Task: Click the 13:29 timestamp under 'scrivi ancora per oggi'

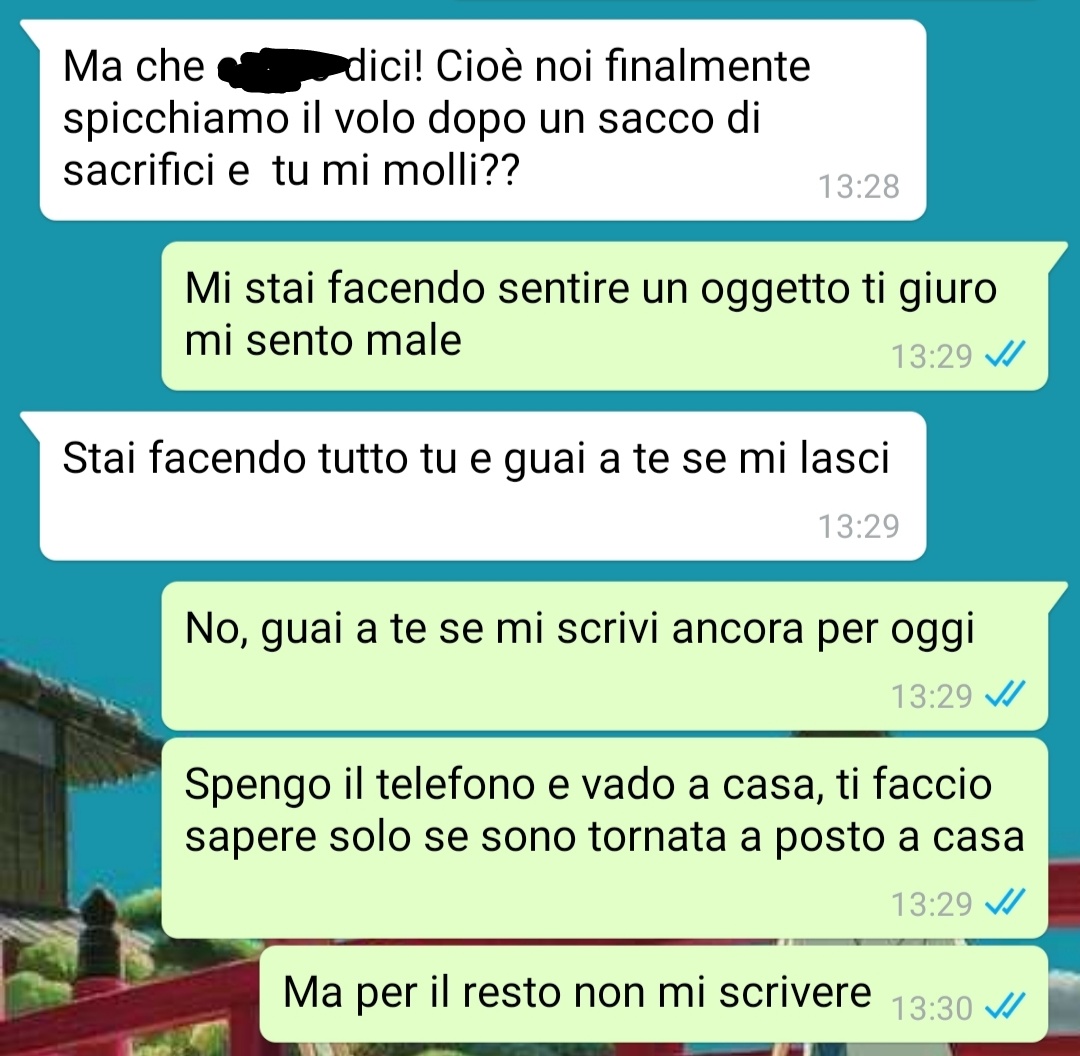Action: [931, 696]
